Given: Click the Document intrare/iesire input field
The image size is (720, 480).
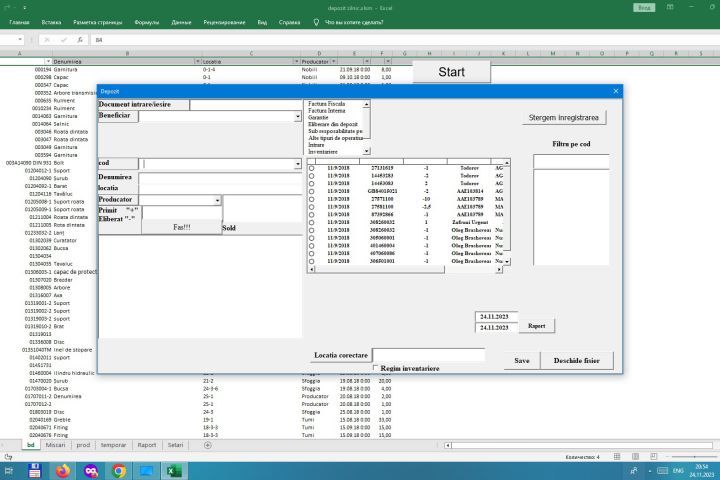Looking at the screenshot, I should pos(246,105).
